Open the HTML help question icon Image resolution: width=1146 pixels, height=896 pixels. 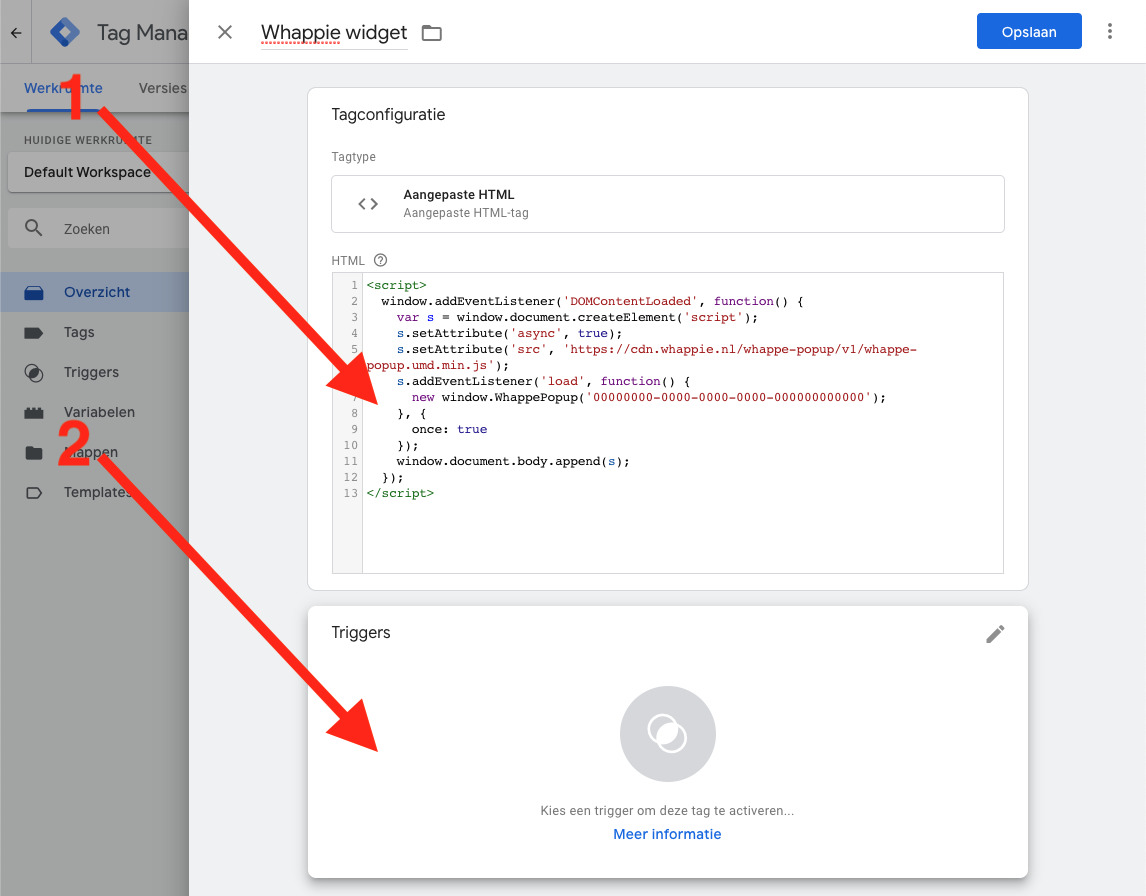click(x=380, y=260)
